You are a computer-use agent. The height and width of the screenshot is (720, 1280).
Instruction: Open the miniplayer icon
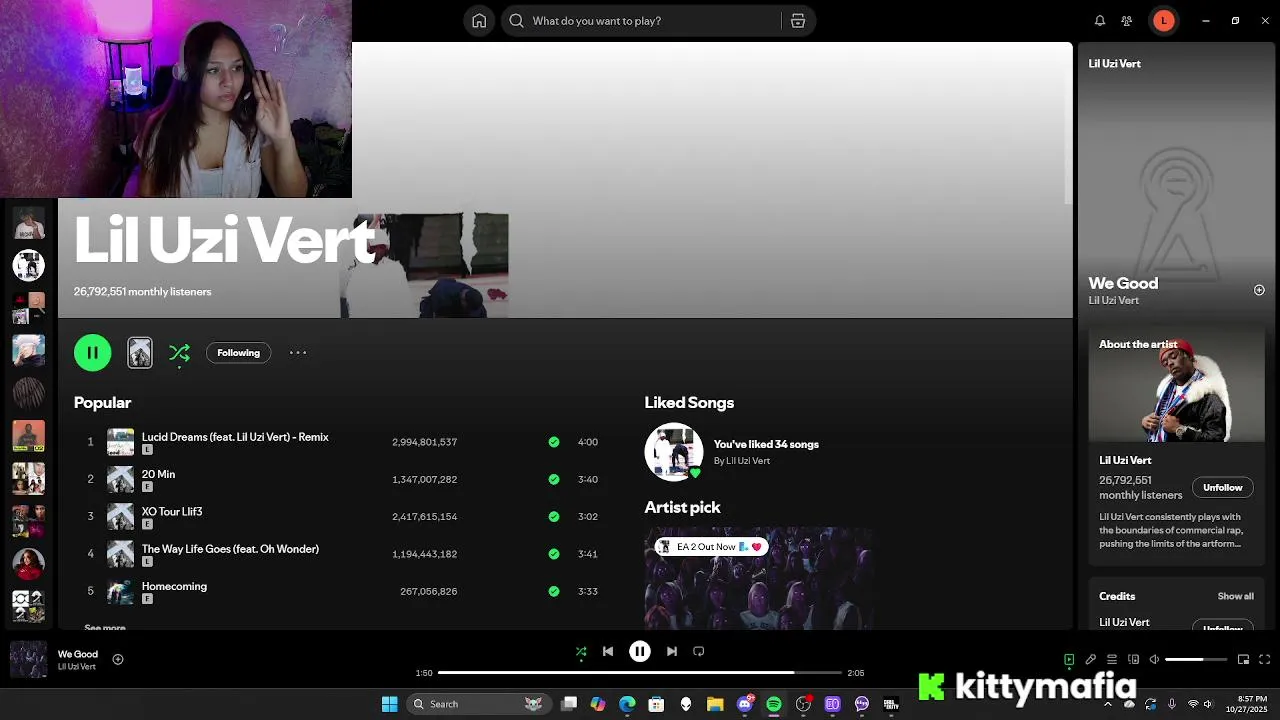[1243, 659]
